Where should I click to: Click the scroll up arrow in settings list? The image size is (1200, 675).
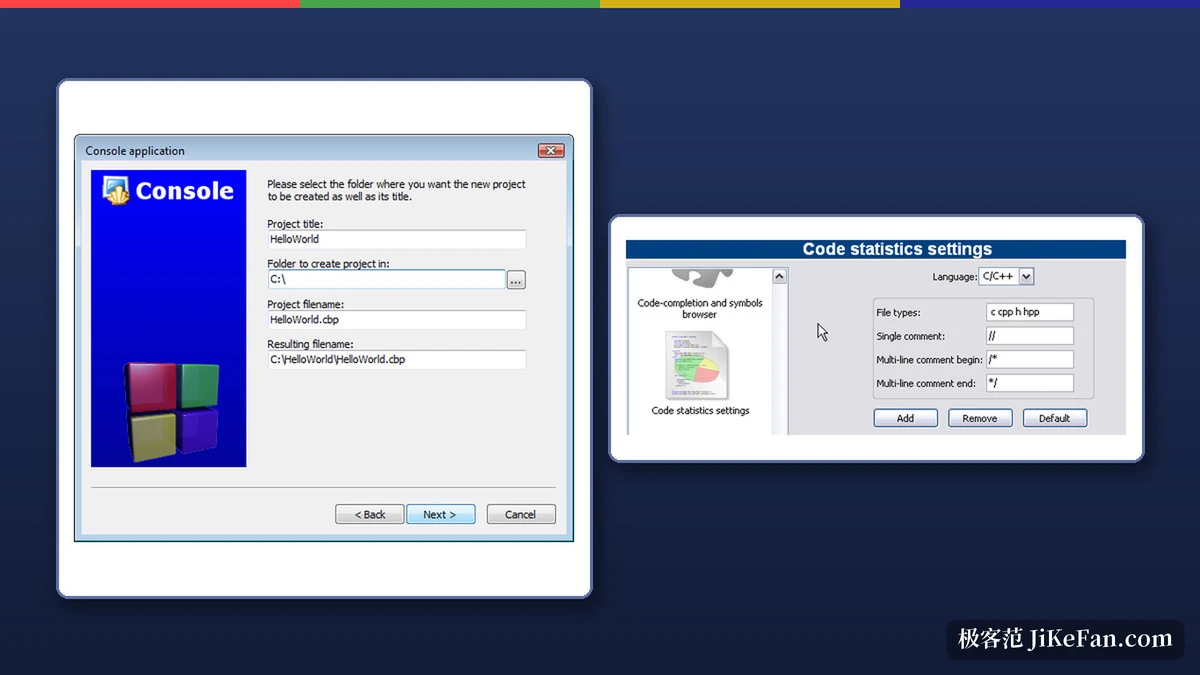click(x=780, y=276)
